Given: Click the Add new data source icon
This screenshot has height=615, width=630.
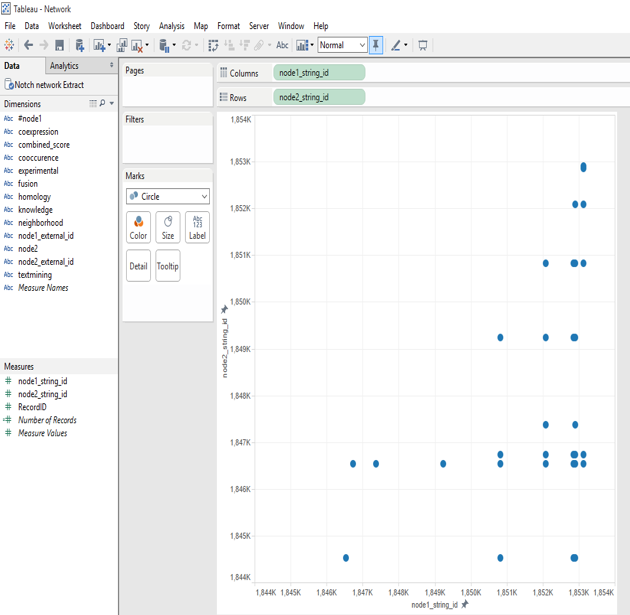Looking at the screenshot, I should 80,45.
